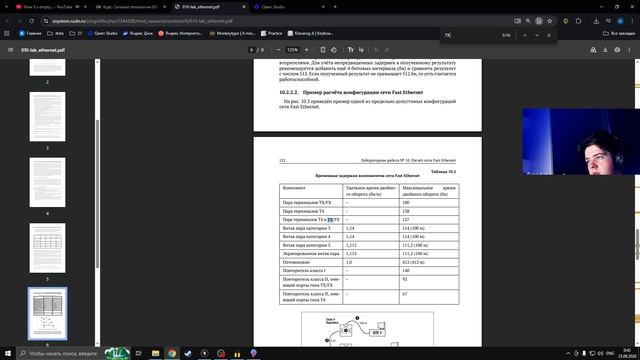Open the Practice bookmark
640x360 pixels.
pyautogui.click(x=271, y=33)
